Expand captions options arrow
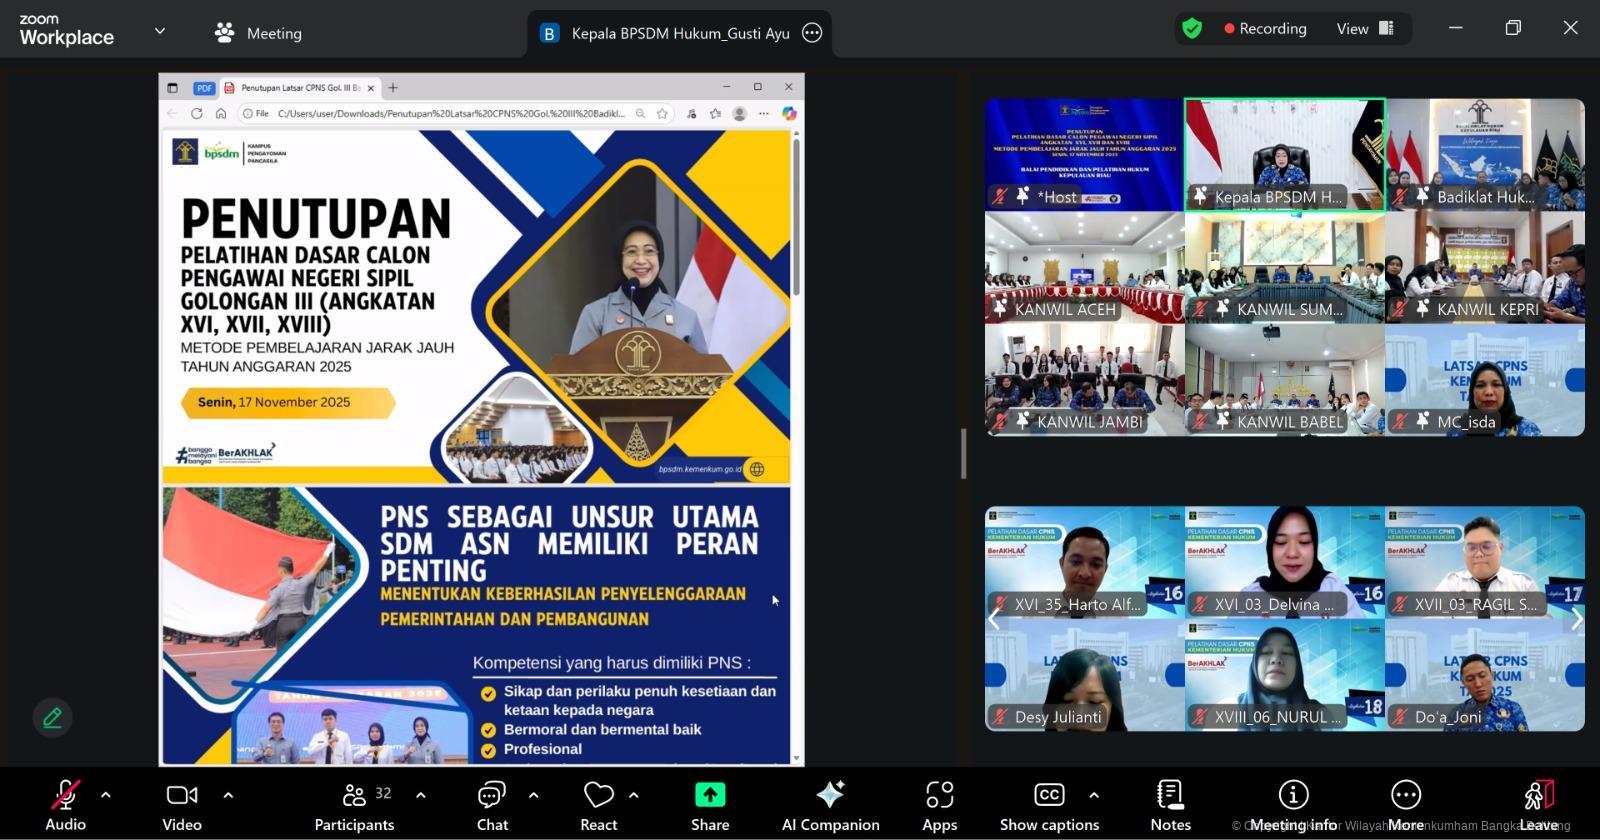The width and height of the screenshot is (1600, 840). click(x=1094, y=796)
